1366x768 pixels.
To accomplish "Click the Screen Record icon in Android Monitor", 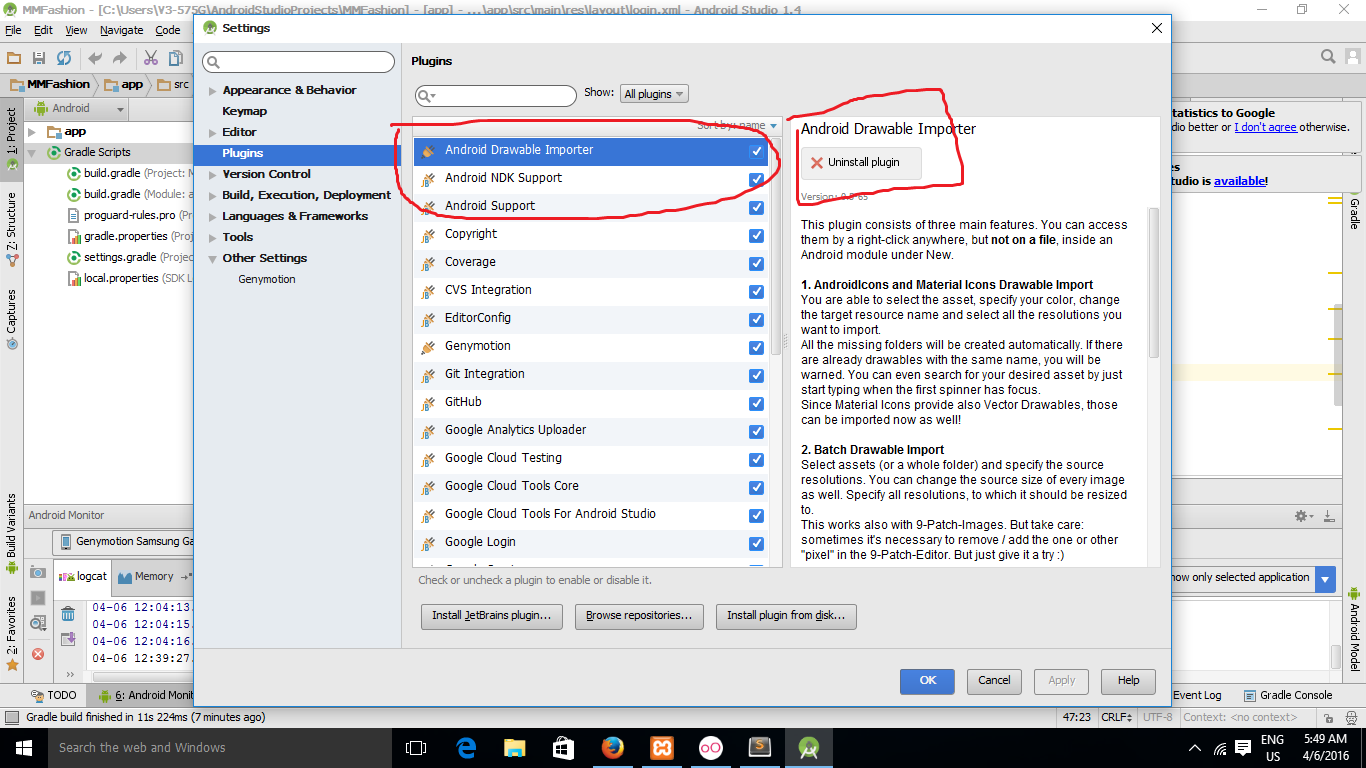I will (x=38, y=598).
